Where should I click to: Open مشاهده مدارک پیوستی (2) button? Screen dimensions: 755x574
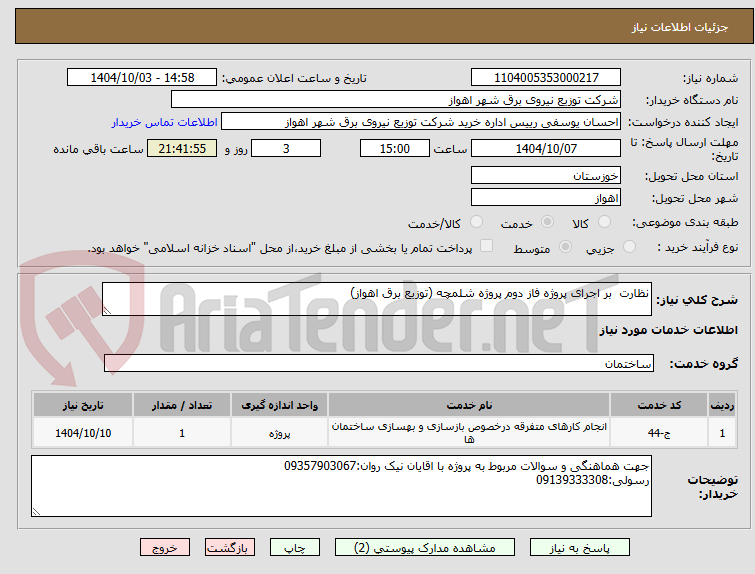coord(425,548)
